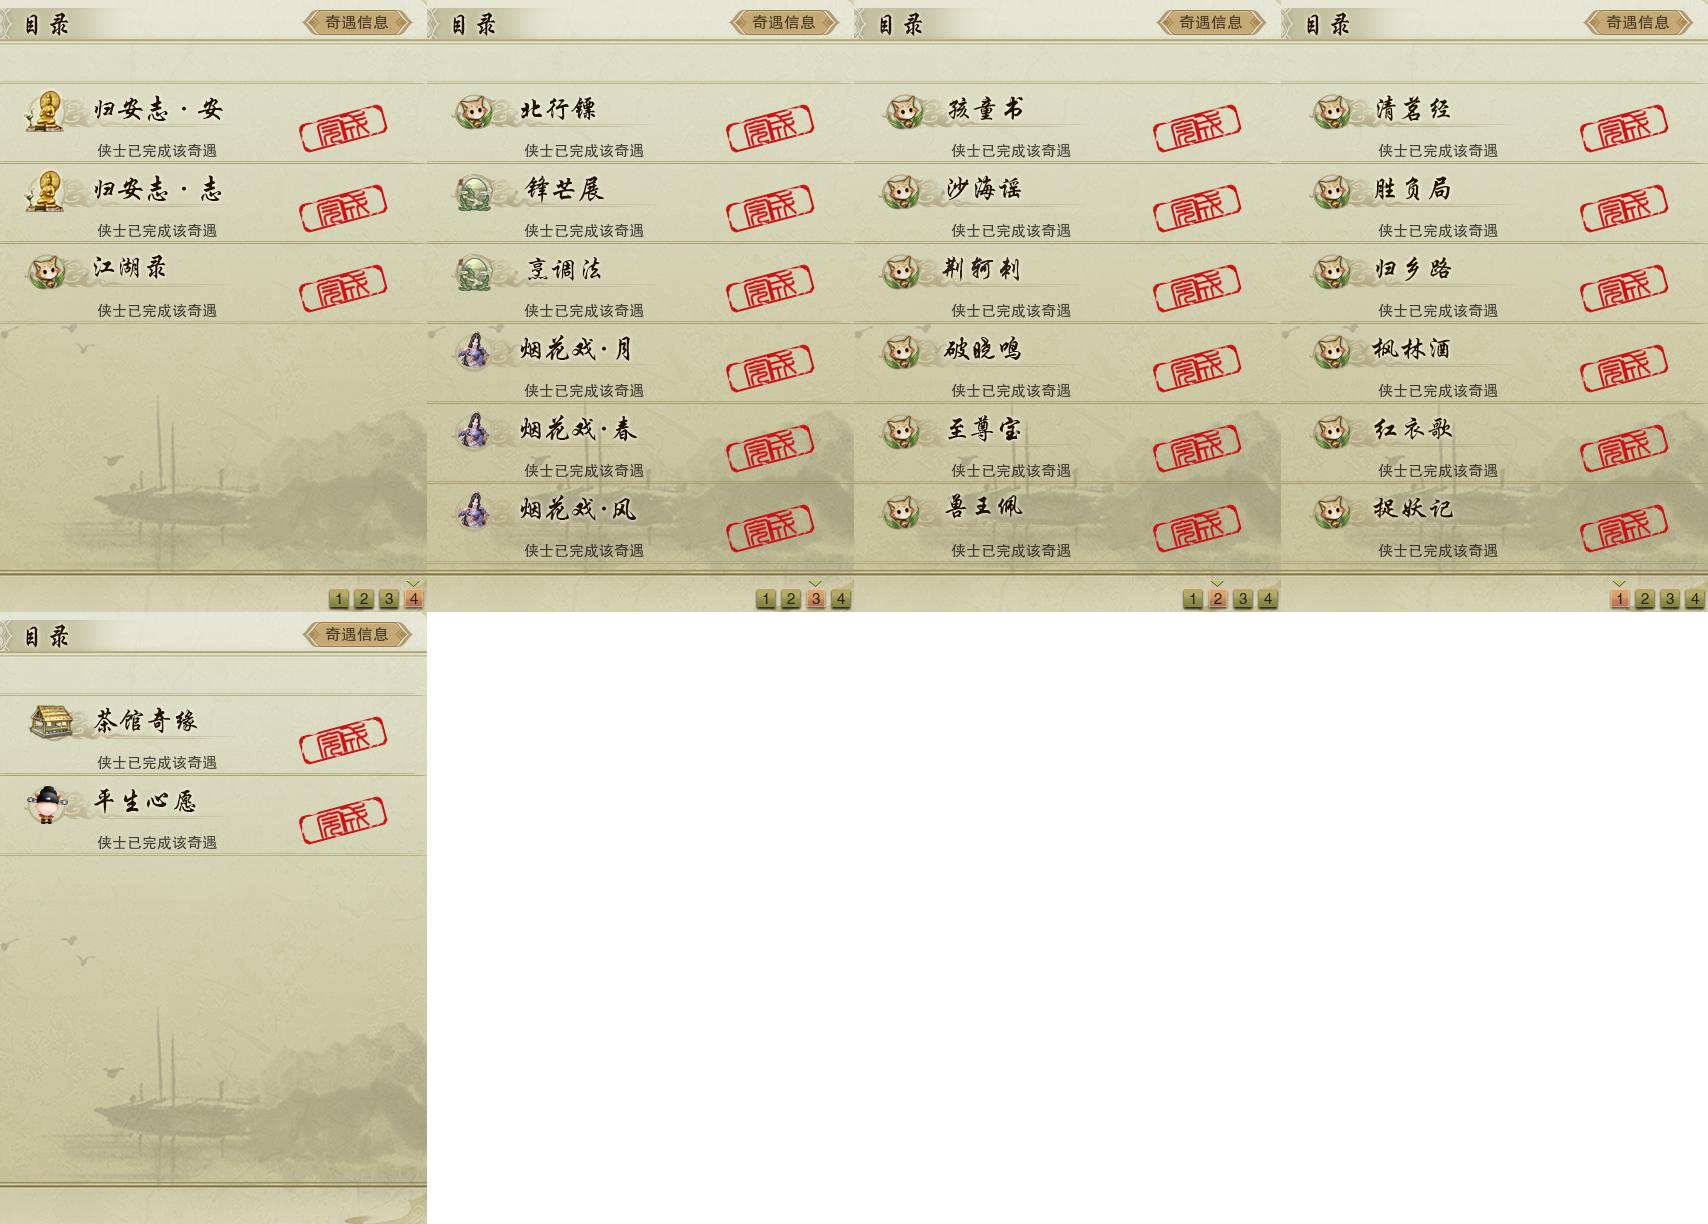
Task: Click the red completion stamp beside 清茗经
Action: click(x=1624, y=129)
